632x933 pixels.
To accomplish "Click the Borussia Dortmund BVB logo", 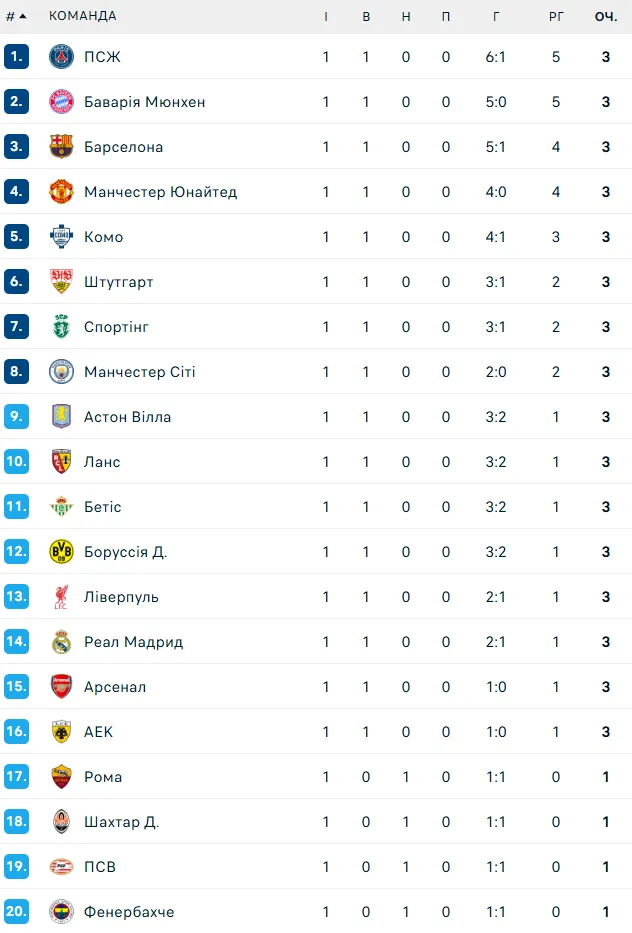I will click(61, 552).
